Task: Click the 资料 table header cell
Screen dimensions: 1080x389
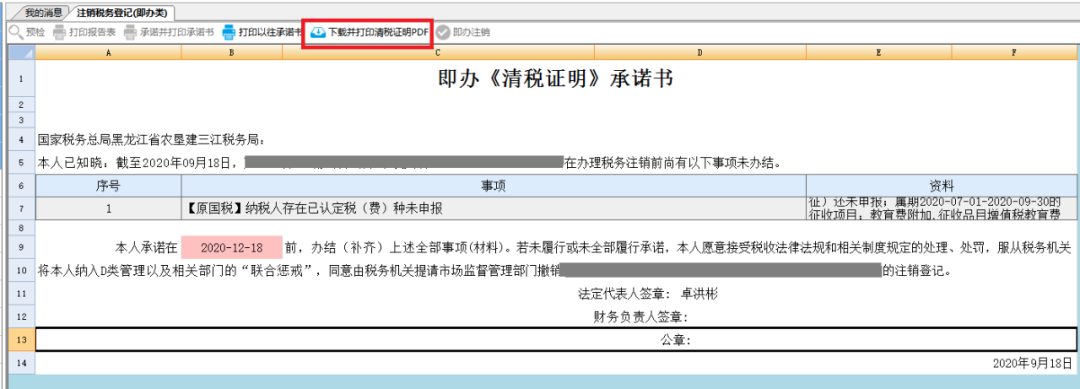Action: click(941, 186)
